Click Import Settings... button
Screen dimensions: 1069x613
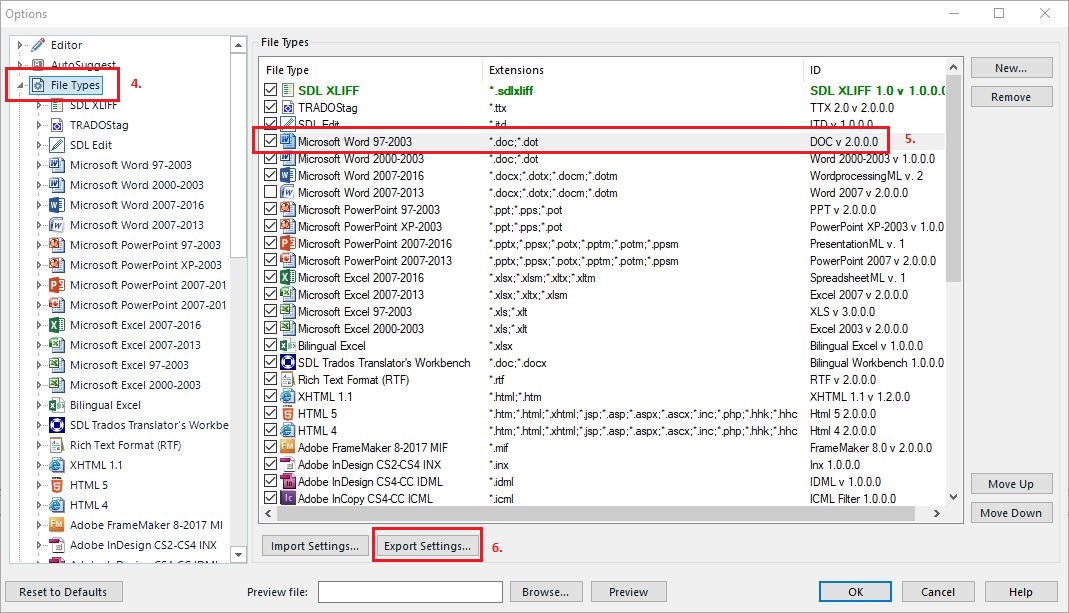coord(315,545)
